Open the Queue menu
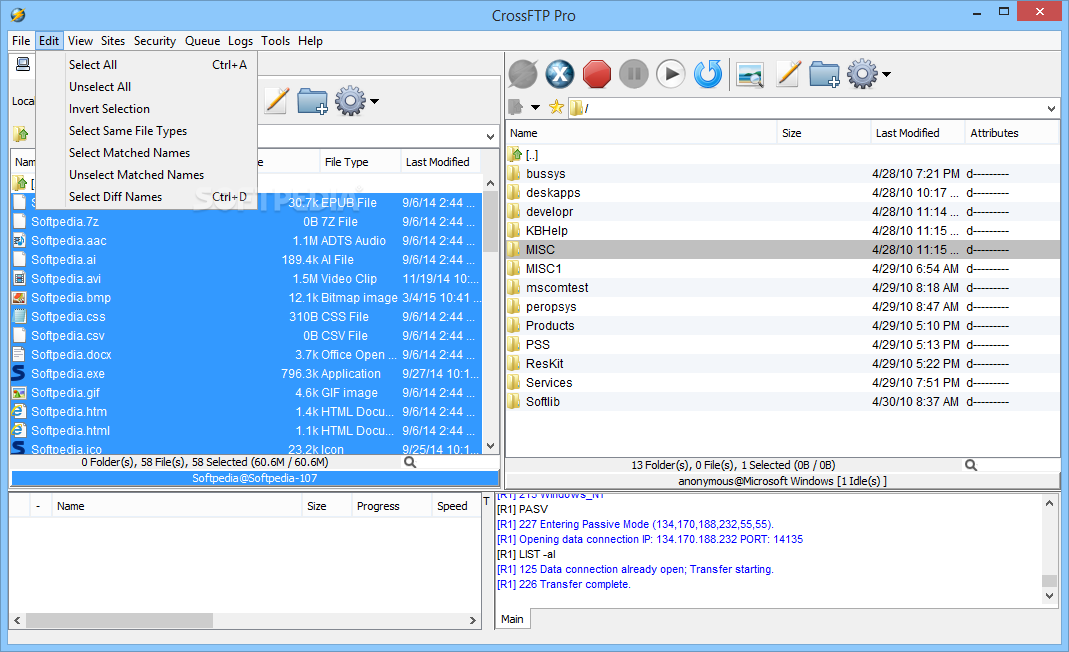 click(202, 41)
